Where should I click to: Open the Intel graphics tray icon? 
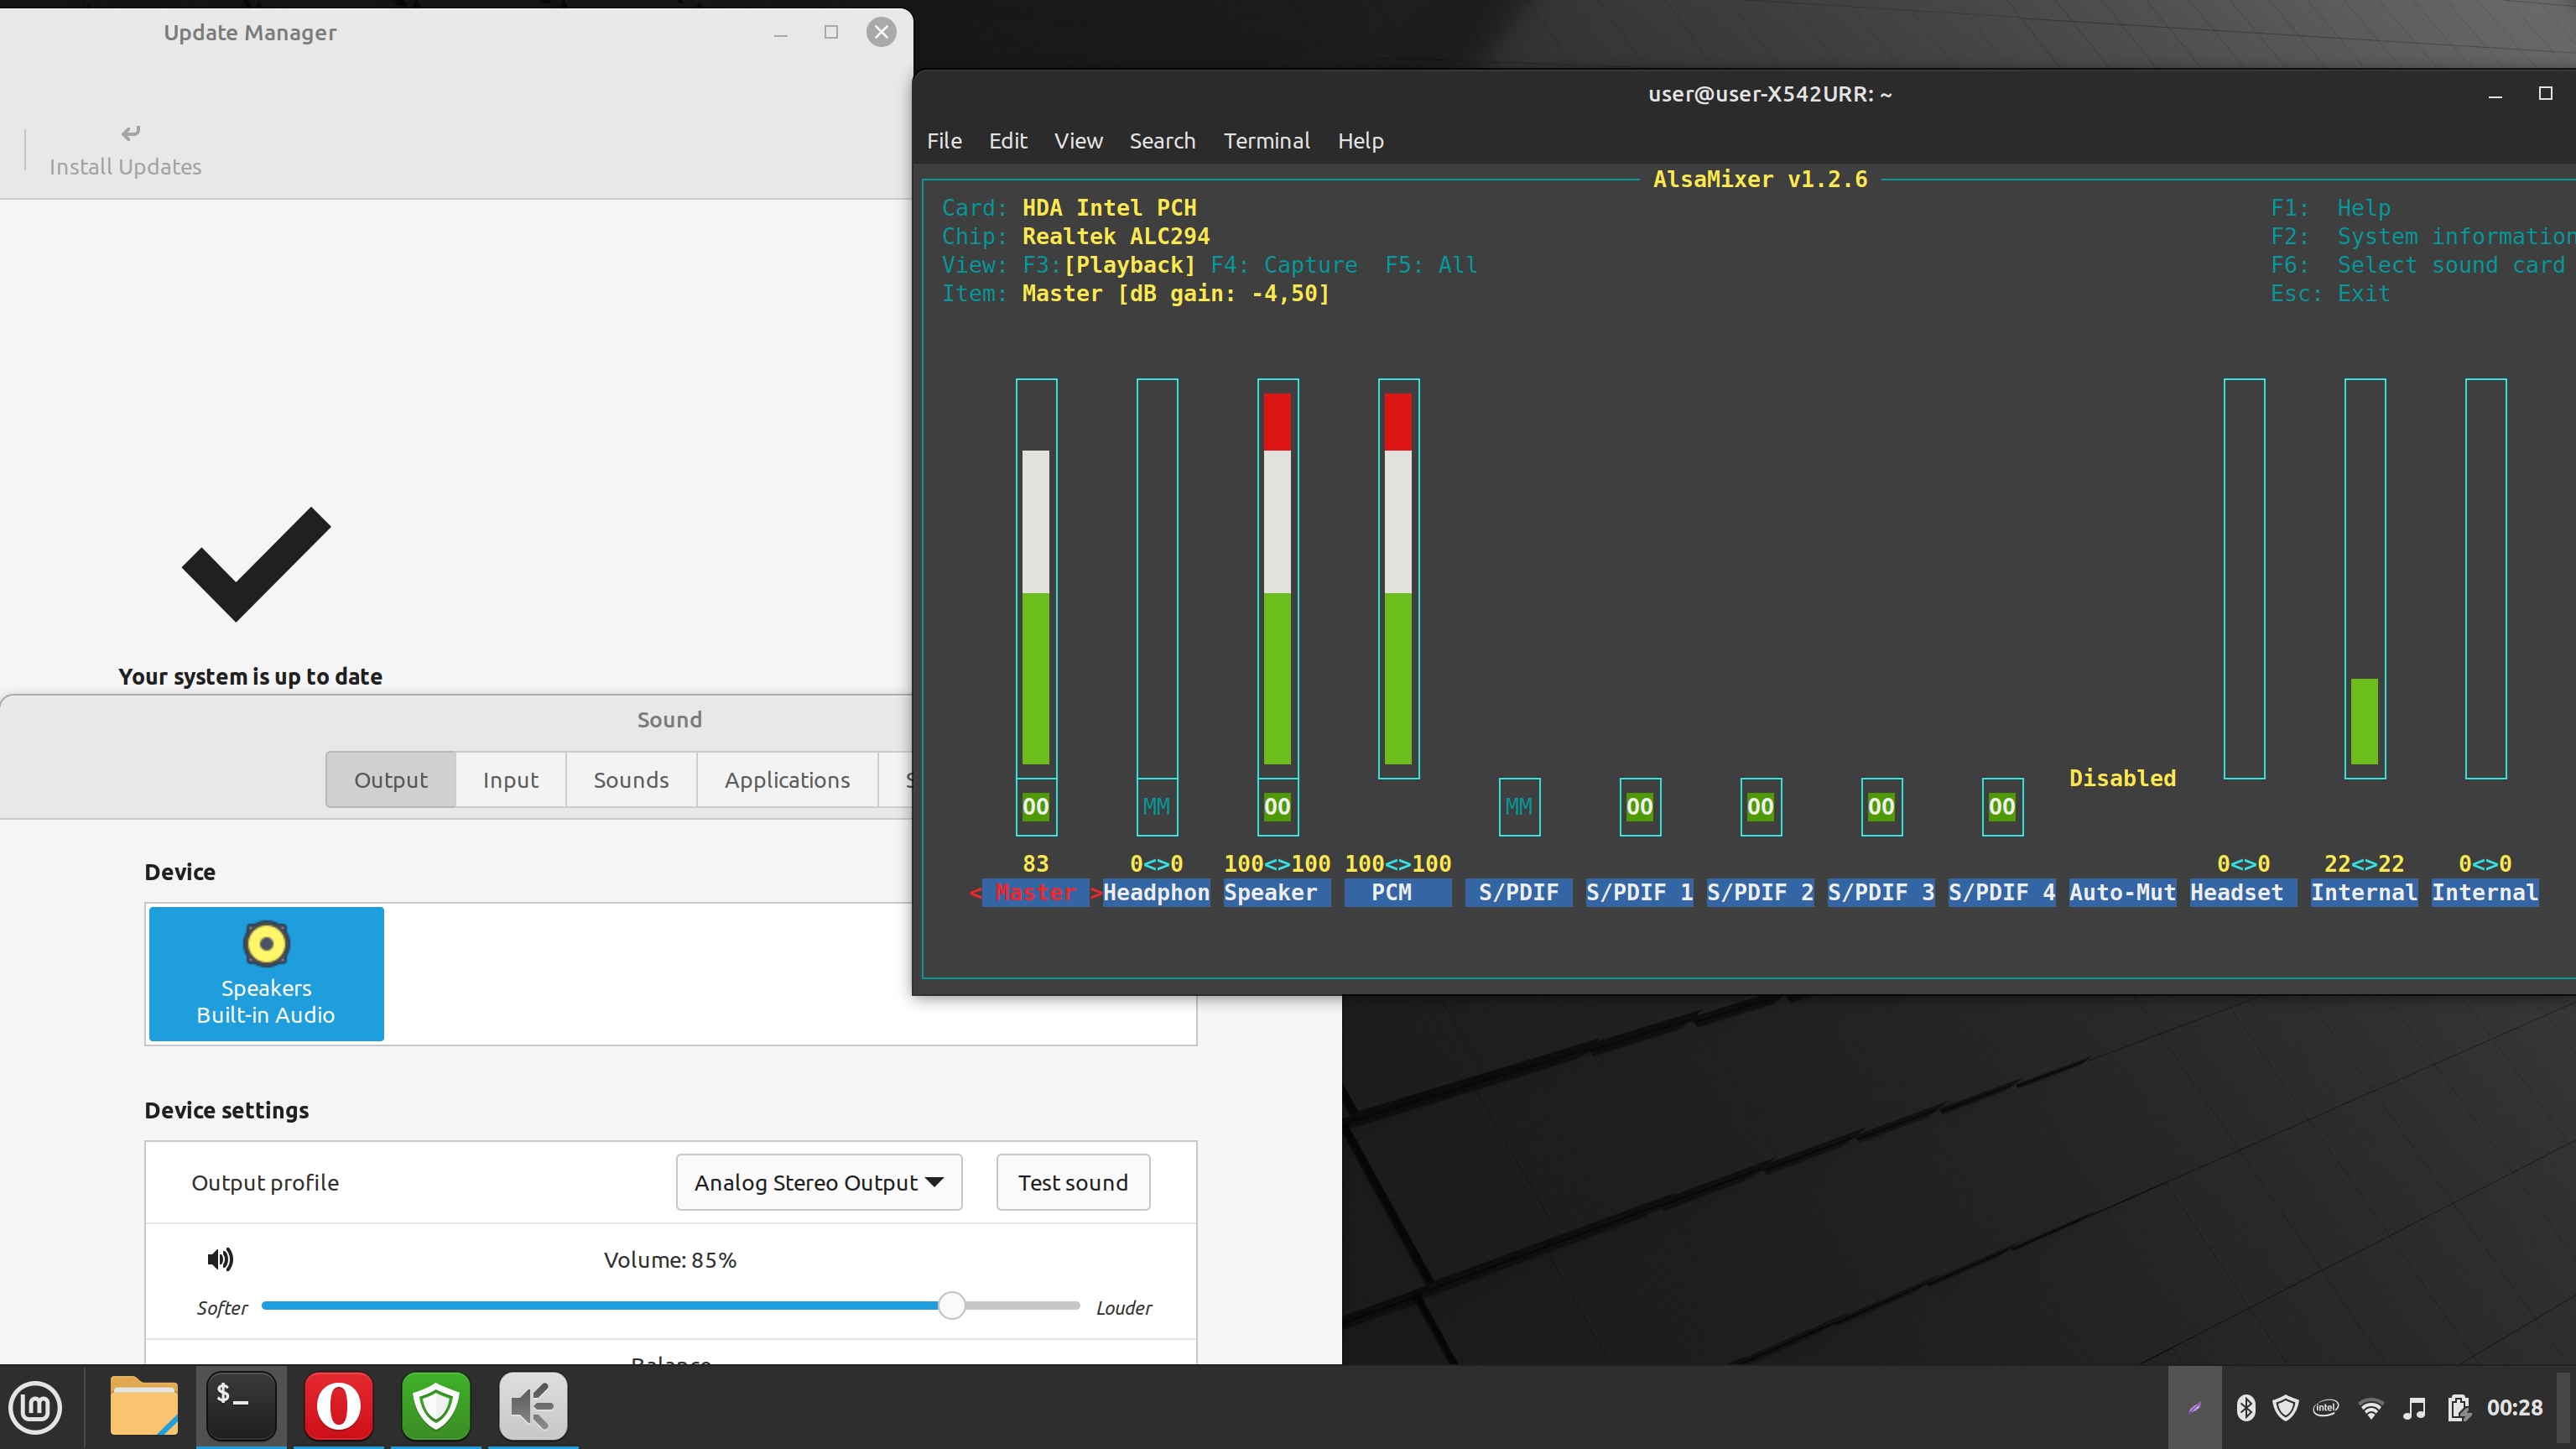(x=2326, y=1408)
